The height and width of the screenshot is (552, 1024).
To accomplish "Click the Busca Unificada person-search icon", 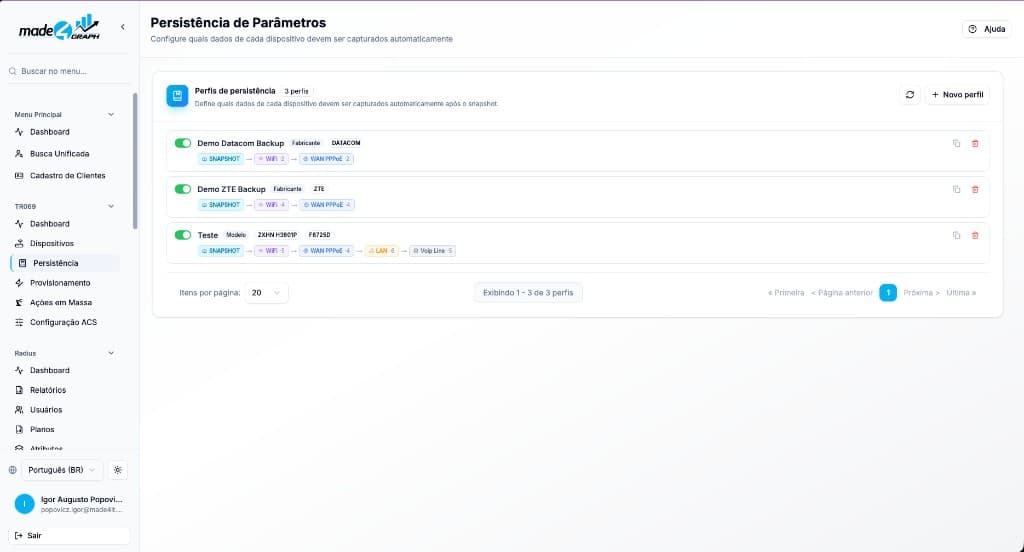I will tap(19, 154).
